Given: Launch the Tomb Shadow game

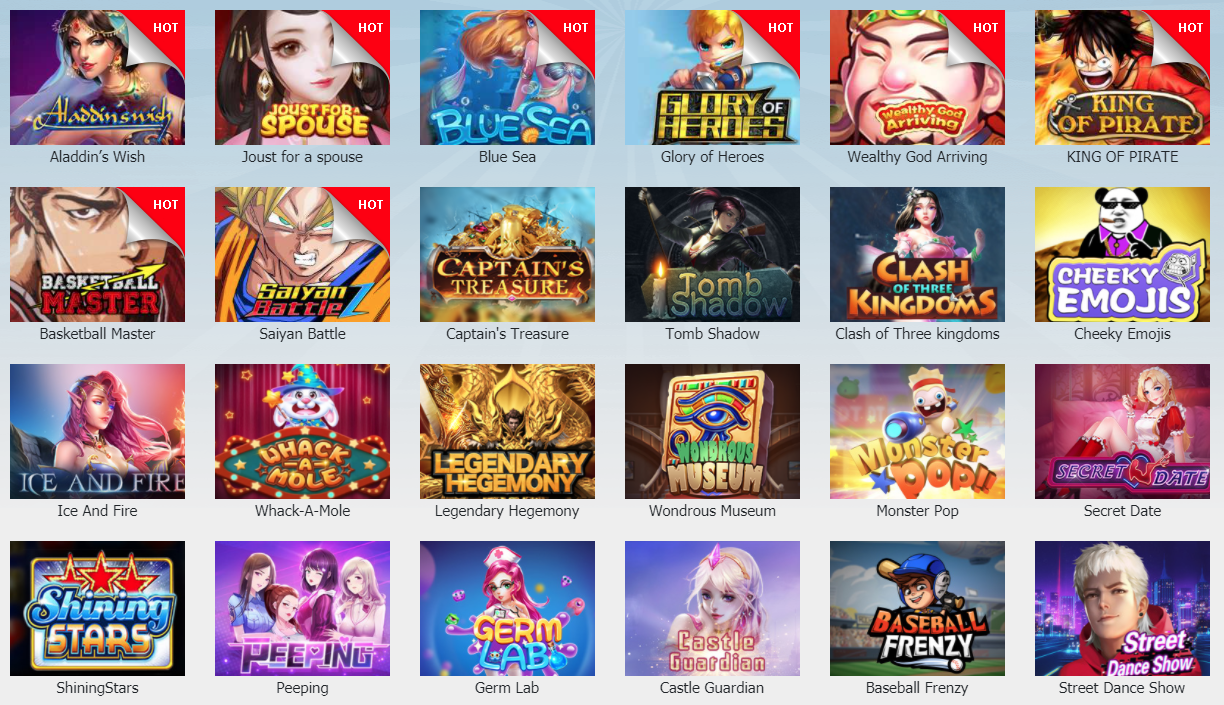Looking at the screenshot, I should tap(712, 254).
